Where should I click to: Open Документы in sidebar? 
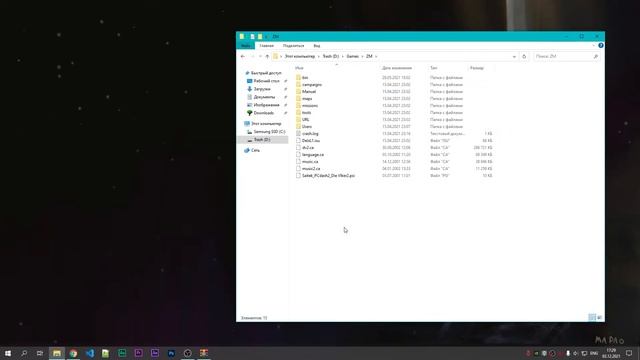point(261,97)
